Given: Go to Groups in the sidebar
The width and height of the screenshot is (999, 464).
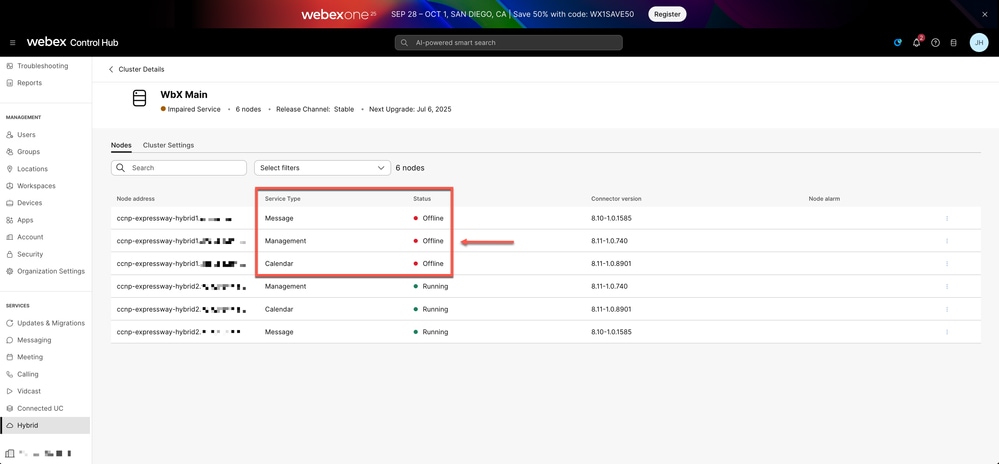Looking at the screenshot, I should (x=28, y=152).
